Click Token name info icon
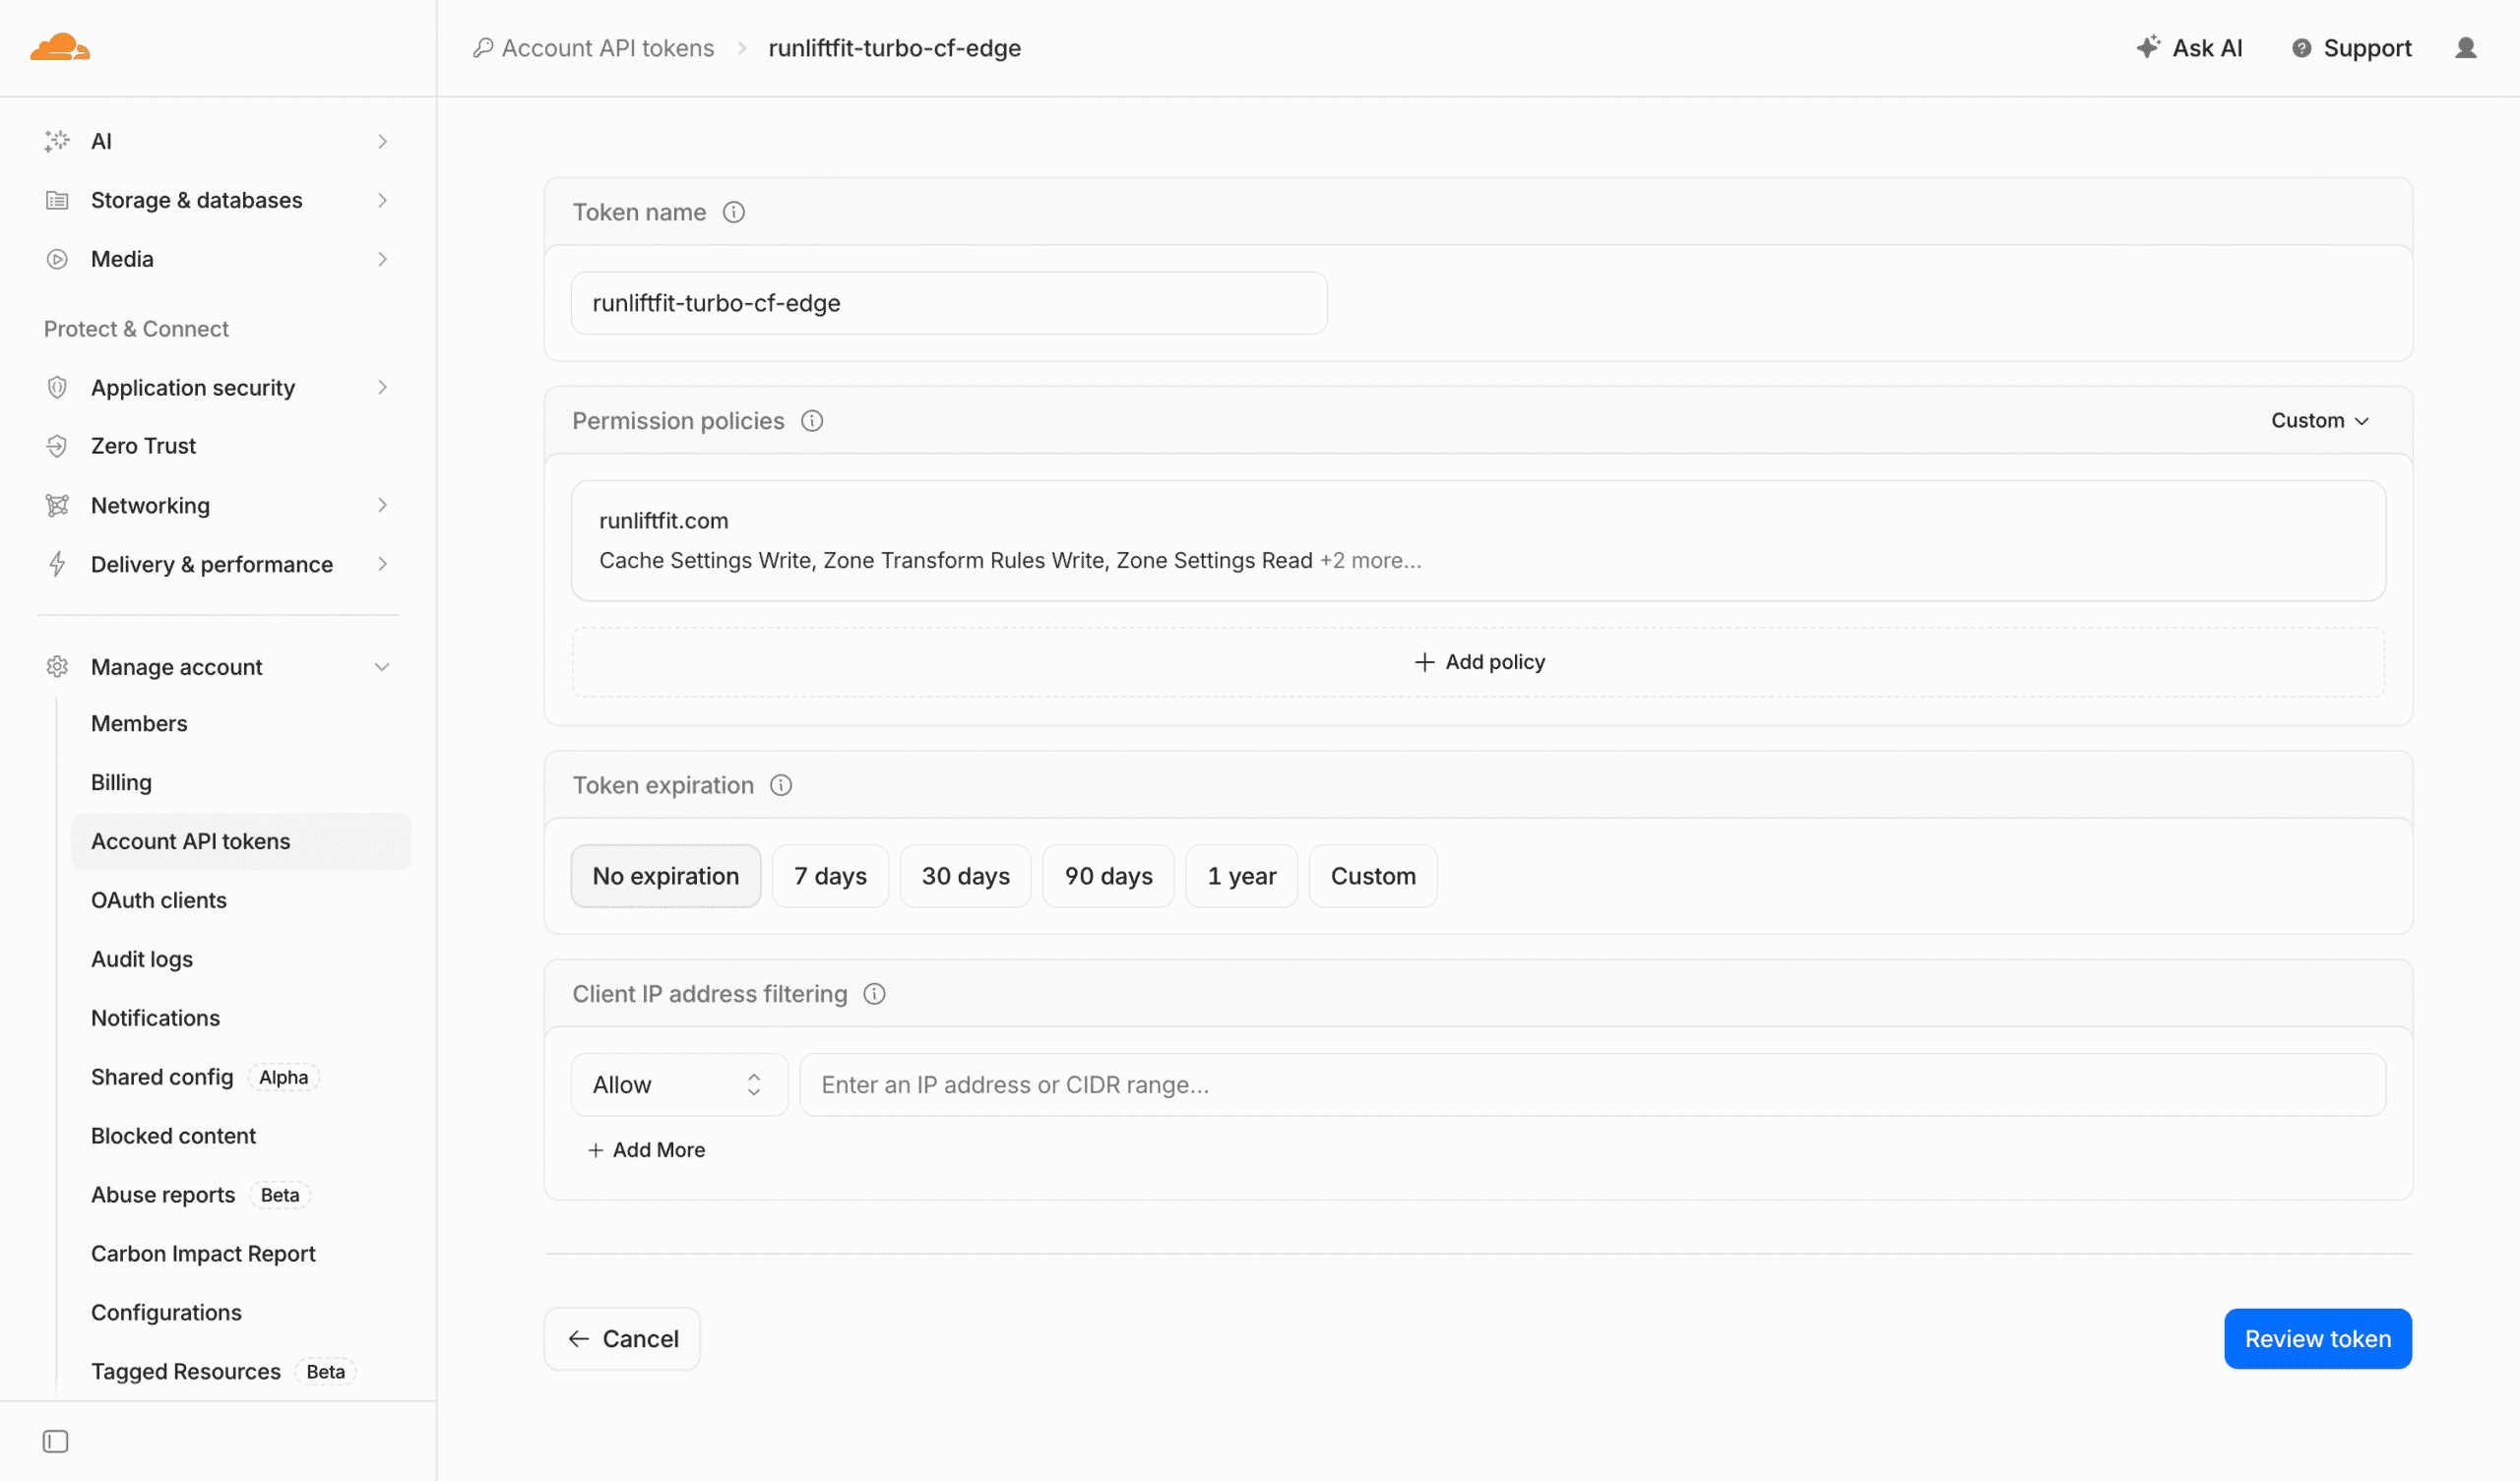 coord(734,212)
